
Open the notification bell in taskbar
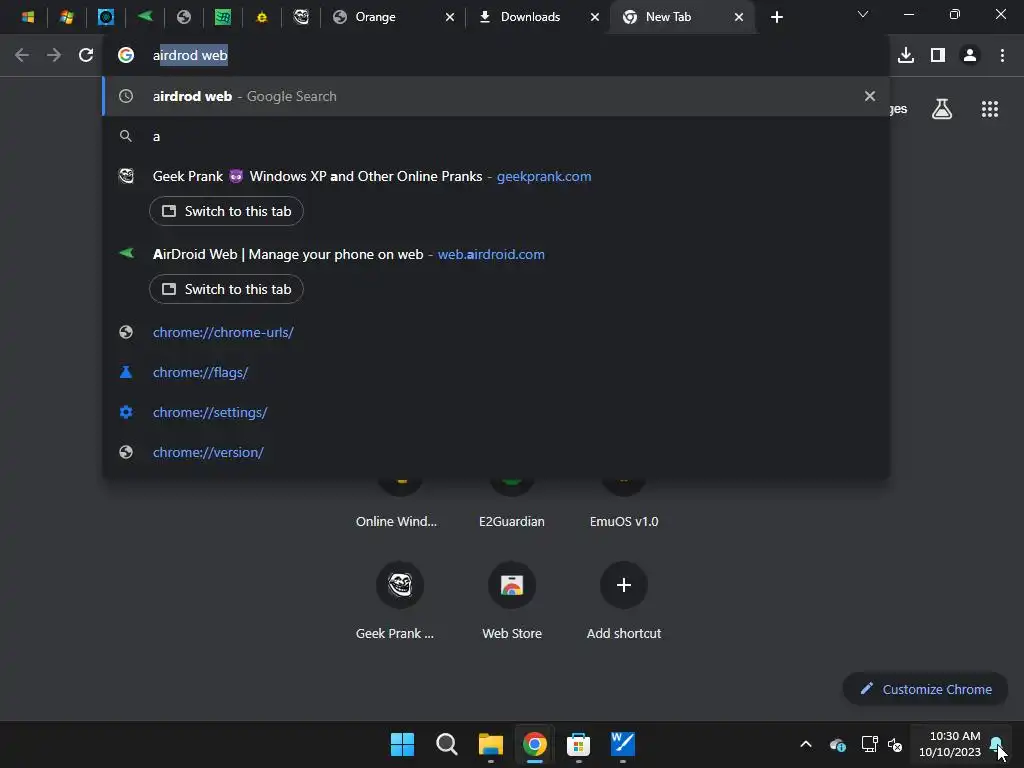pyautogui.click(x=996, y=744)
